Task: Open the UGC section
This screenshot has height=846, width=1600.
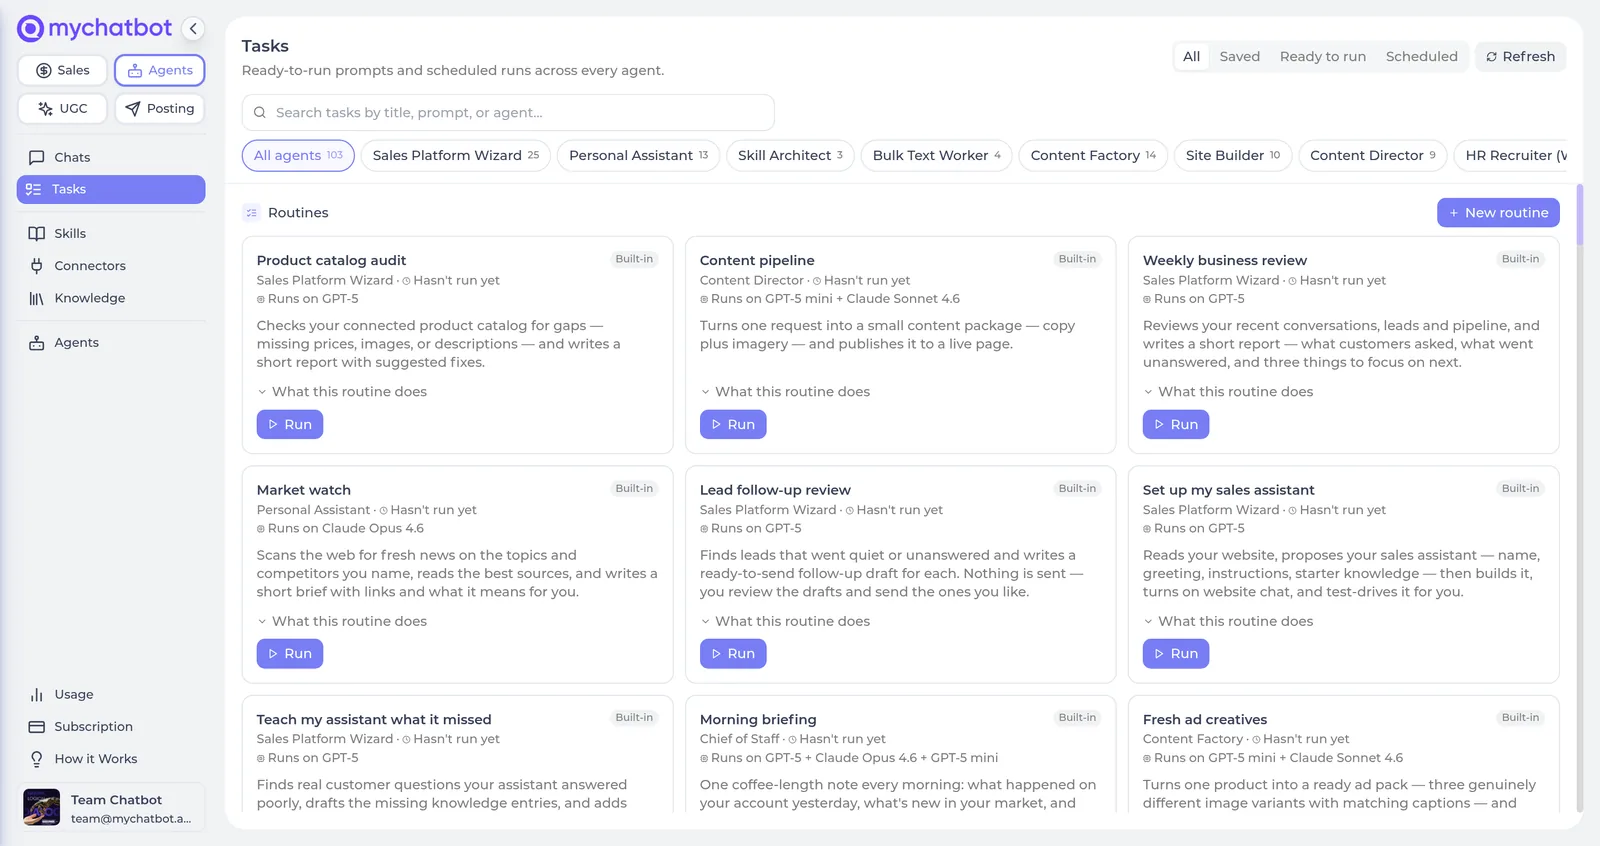Action: coord(62,108)
